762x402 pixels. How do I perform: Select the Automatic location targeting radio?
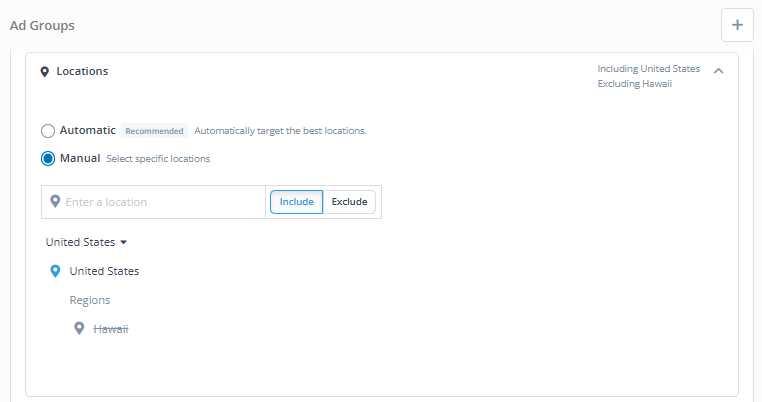coord(48,131)
